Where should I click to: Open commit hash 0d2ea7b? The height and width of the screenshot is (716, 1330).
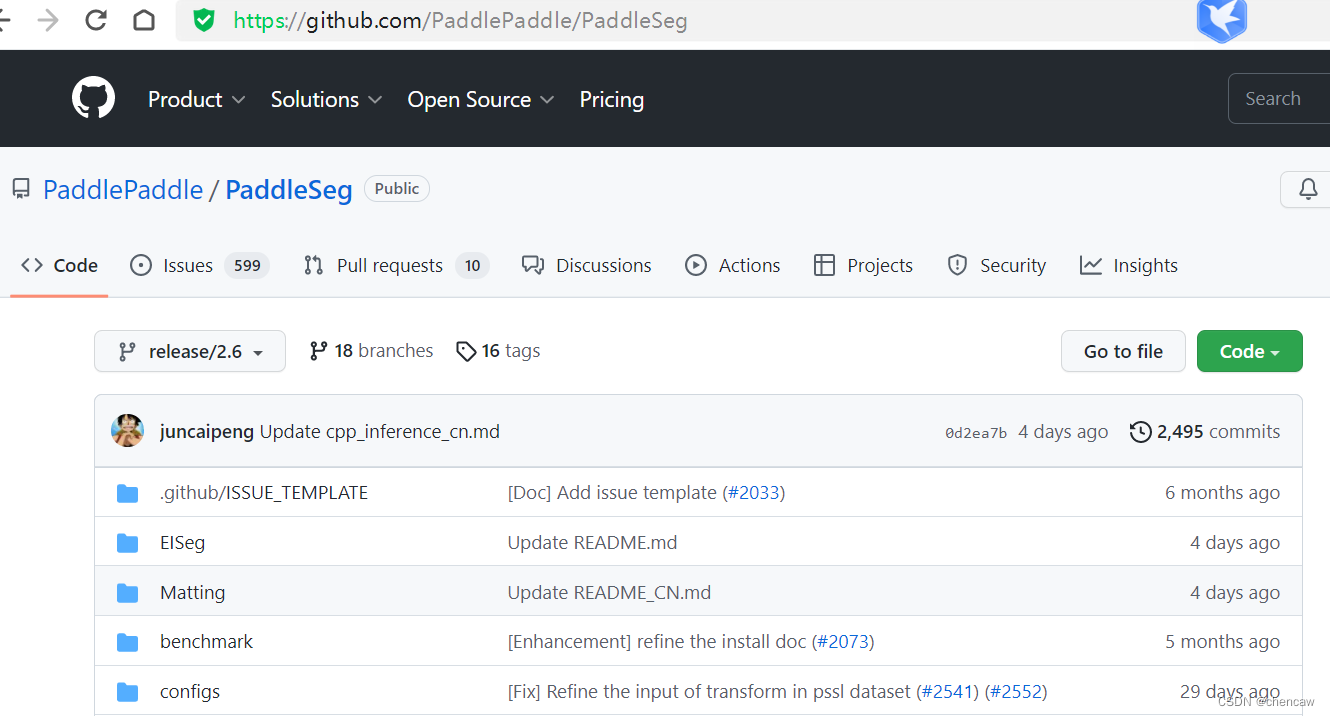(x=976, y=433)
